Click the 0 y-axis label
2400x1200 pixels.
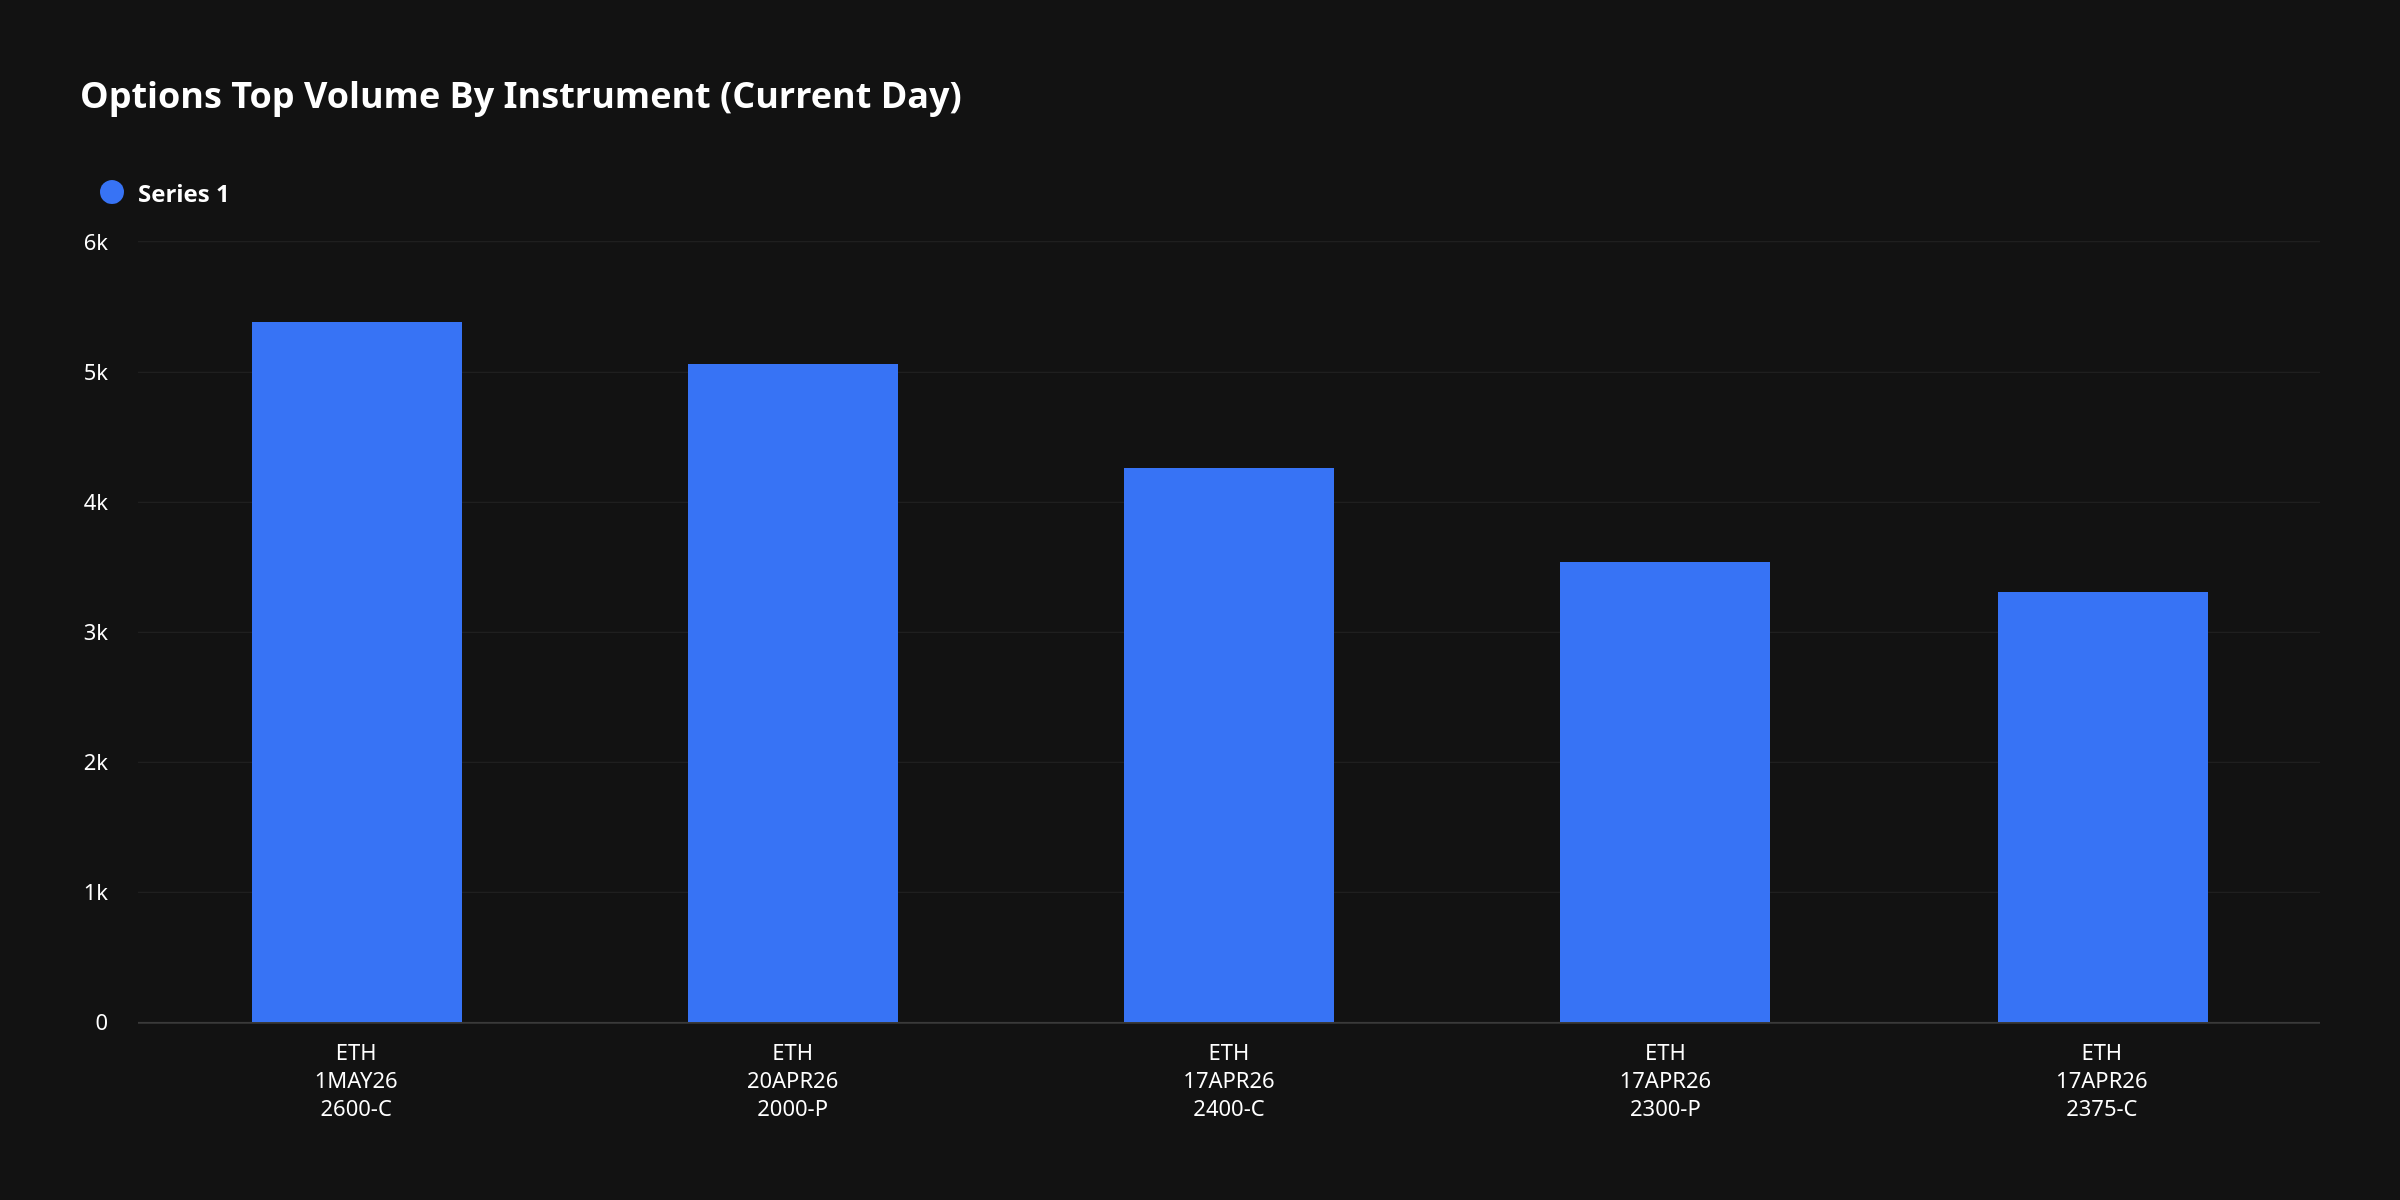(x=101, y=1022)
